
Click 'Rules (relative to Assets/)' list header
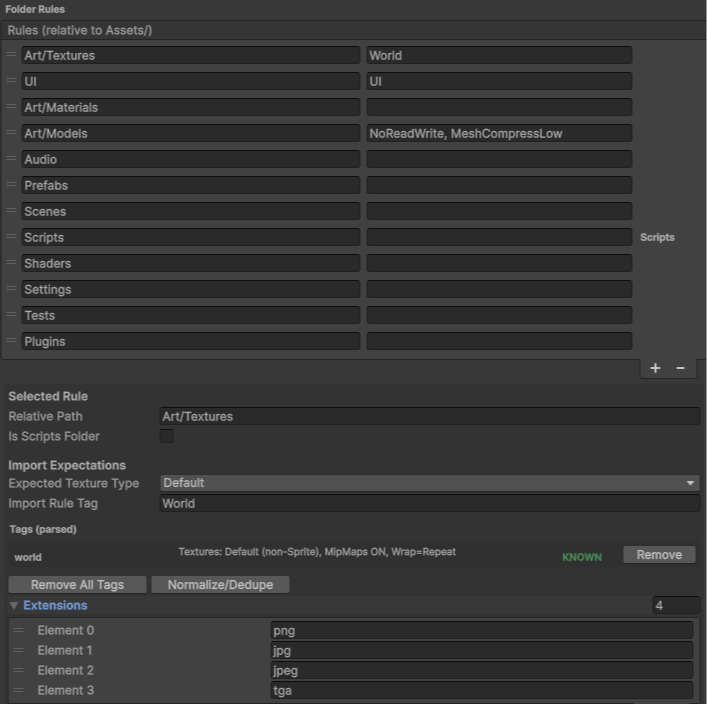coord(80,30)
